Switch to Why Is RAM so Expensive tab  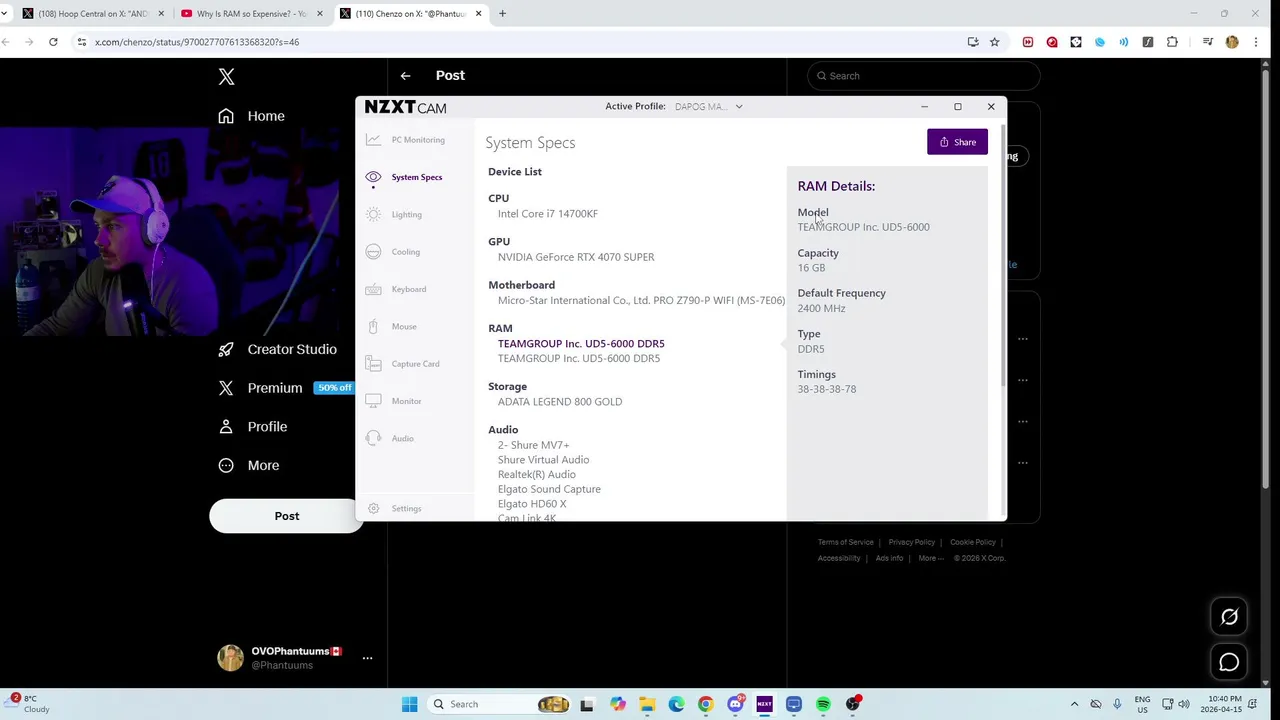pyautogui.click(x=250, y=14)
